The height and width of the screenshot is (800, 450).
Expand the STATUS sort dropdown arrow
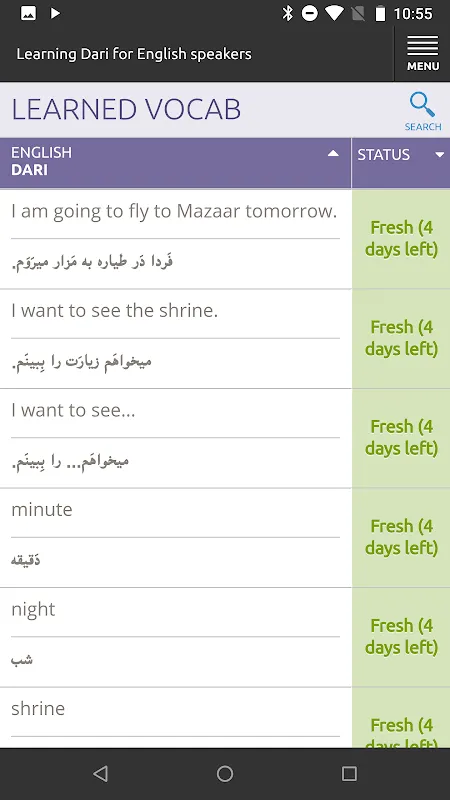439,155
